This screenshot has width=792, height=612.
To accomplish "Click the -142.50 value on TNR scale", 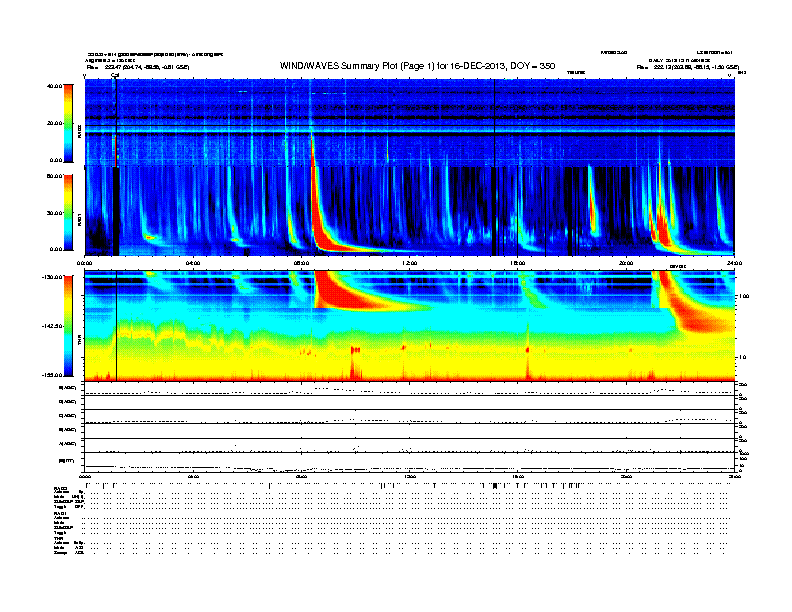I will 53,326.
